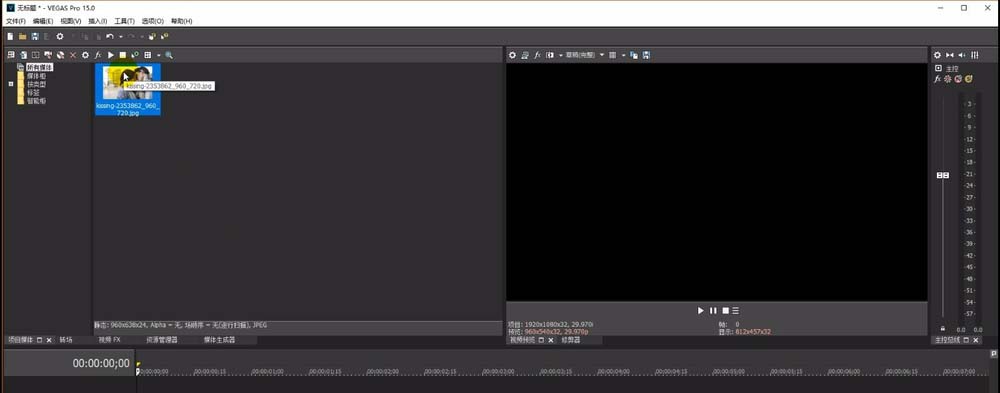Open the 文件(F) menu
The image size is (1000, 393).
pyautogui.click(x=16, y=21)
